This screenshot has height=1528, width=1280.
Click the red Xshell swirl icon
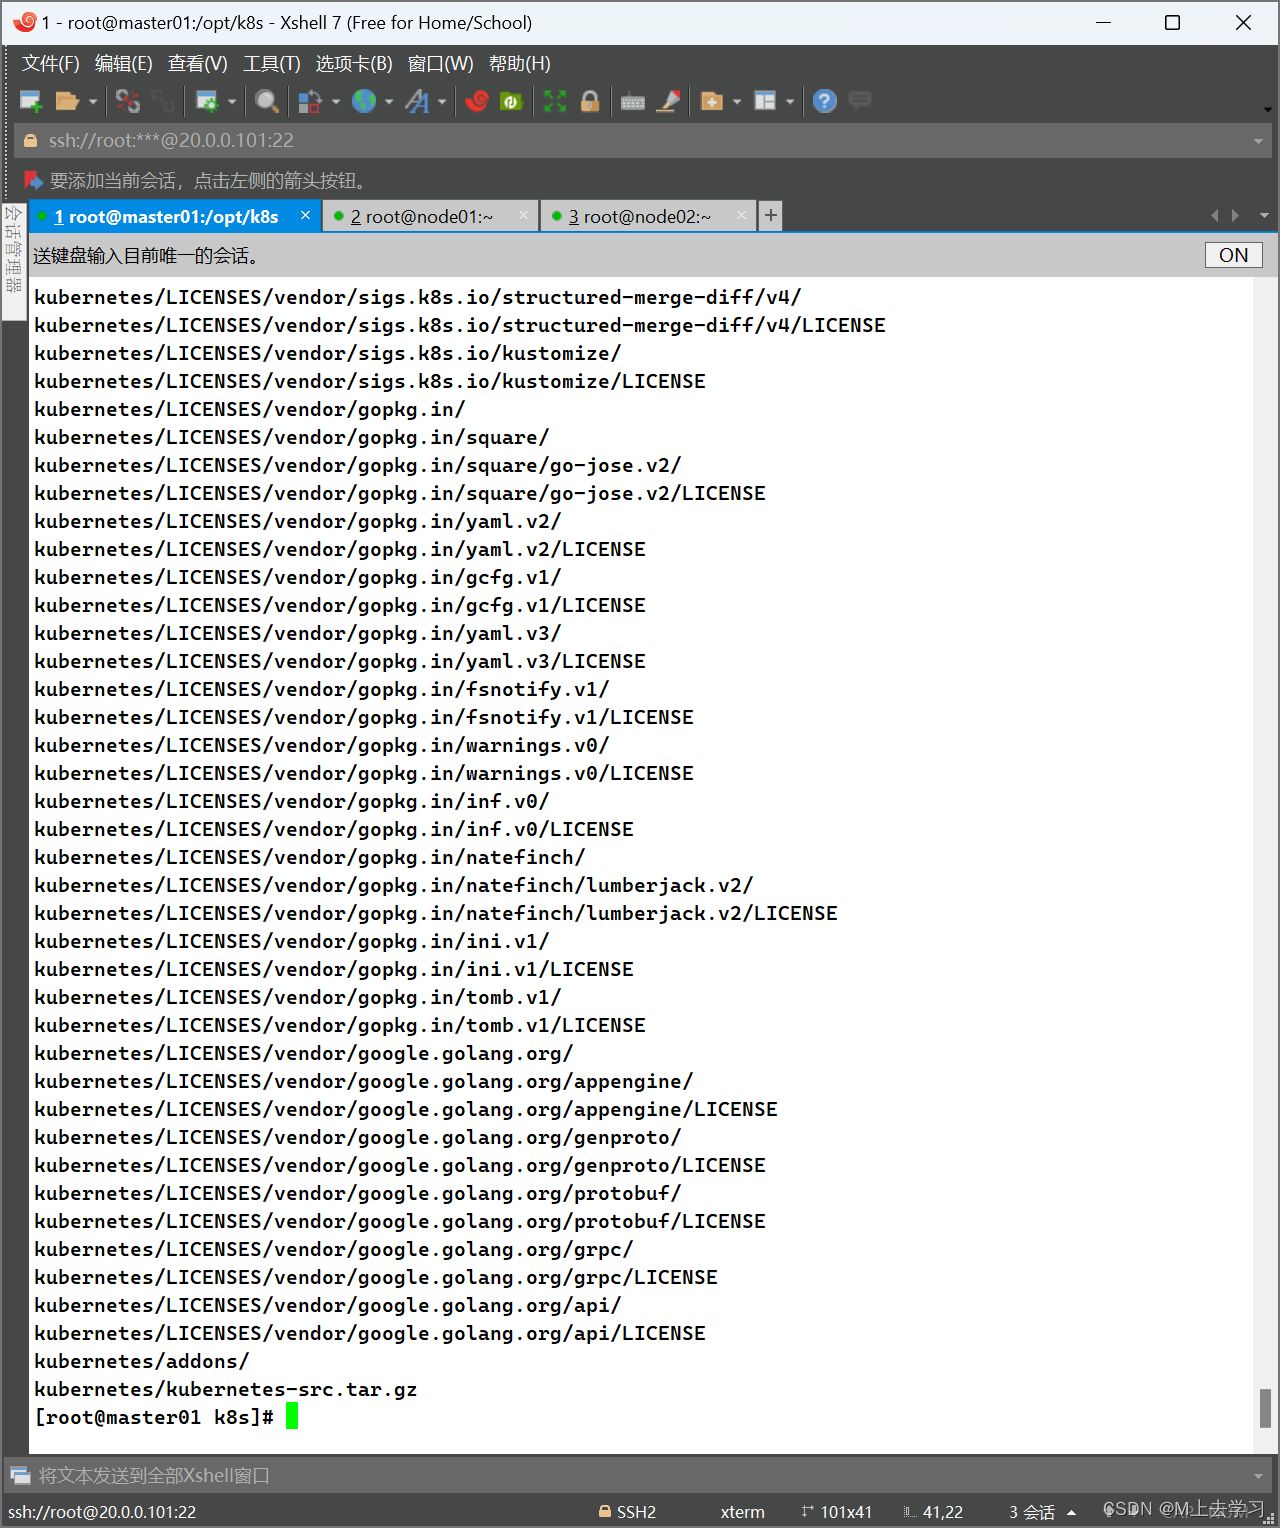click(477, 101)
